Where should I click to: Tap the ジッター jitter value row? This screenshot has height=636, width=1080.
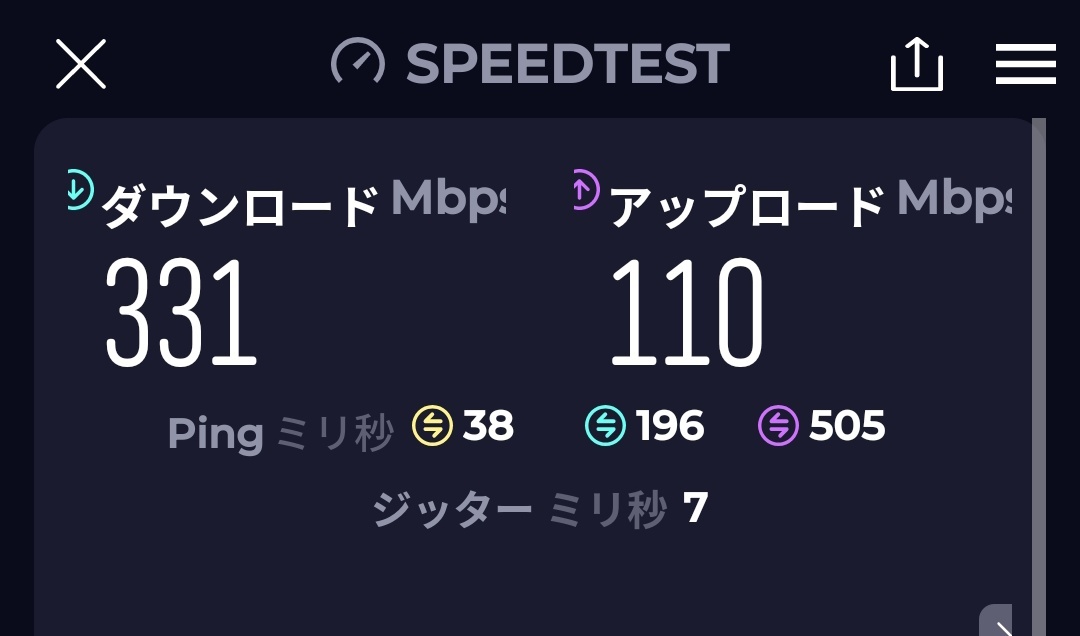click(541, 509)
